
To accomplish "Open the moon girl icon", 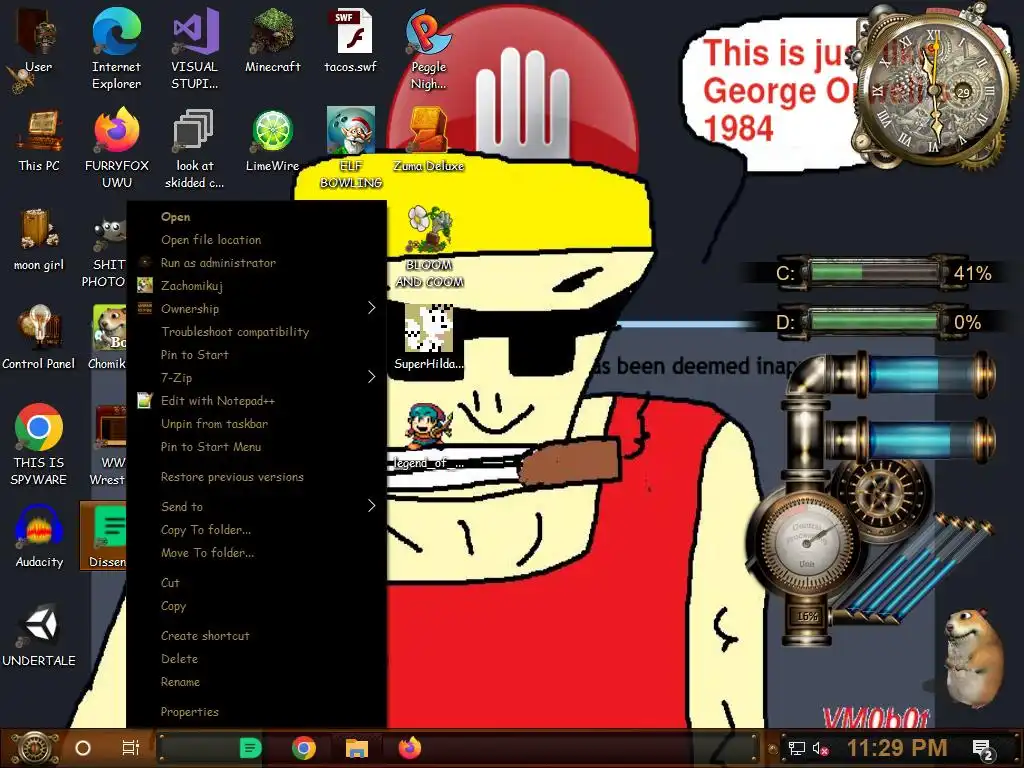I will (x=39, y=238).
